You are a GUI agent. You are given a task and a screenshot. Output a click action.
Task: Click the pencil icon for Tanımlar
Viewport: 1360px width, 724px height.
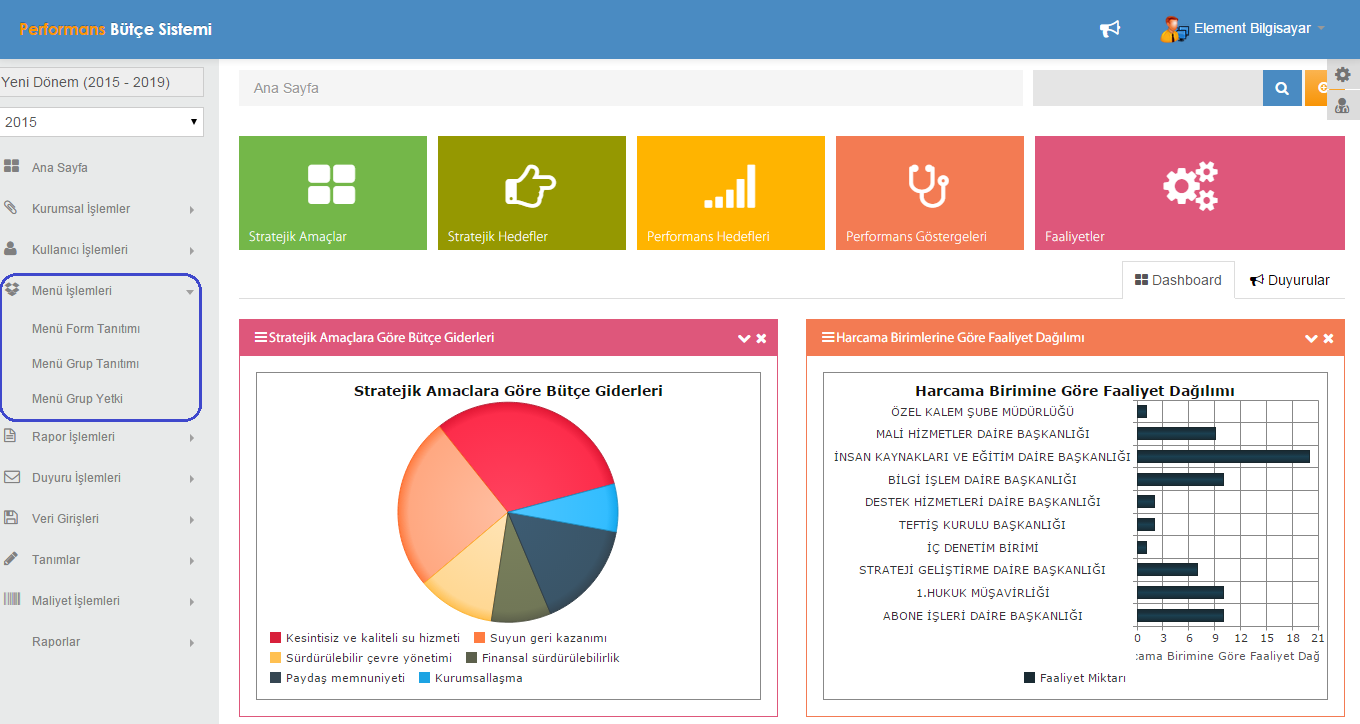(12, 559)
